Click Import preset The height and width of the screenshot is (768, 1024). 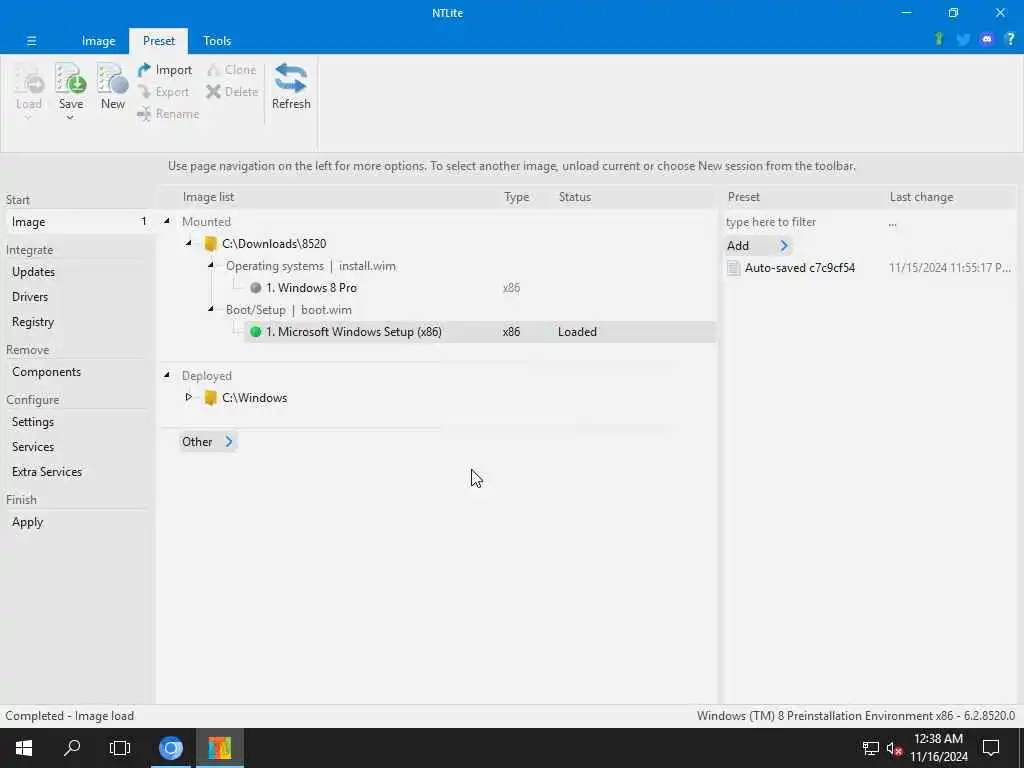[x=165, y=70]
